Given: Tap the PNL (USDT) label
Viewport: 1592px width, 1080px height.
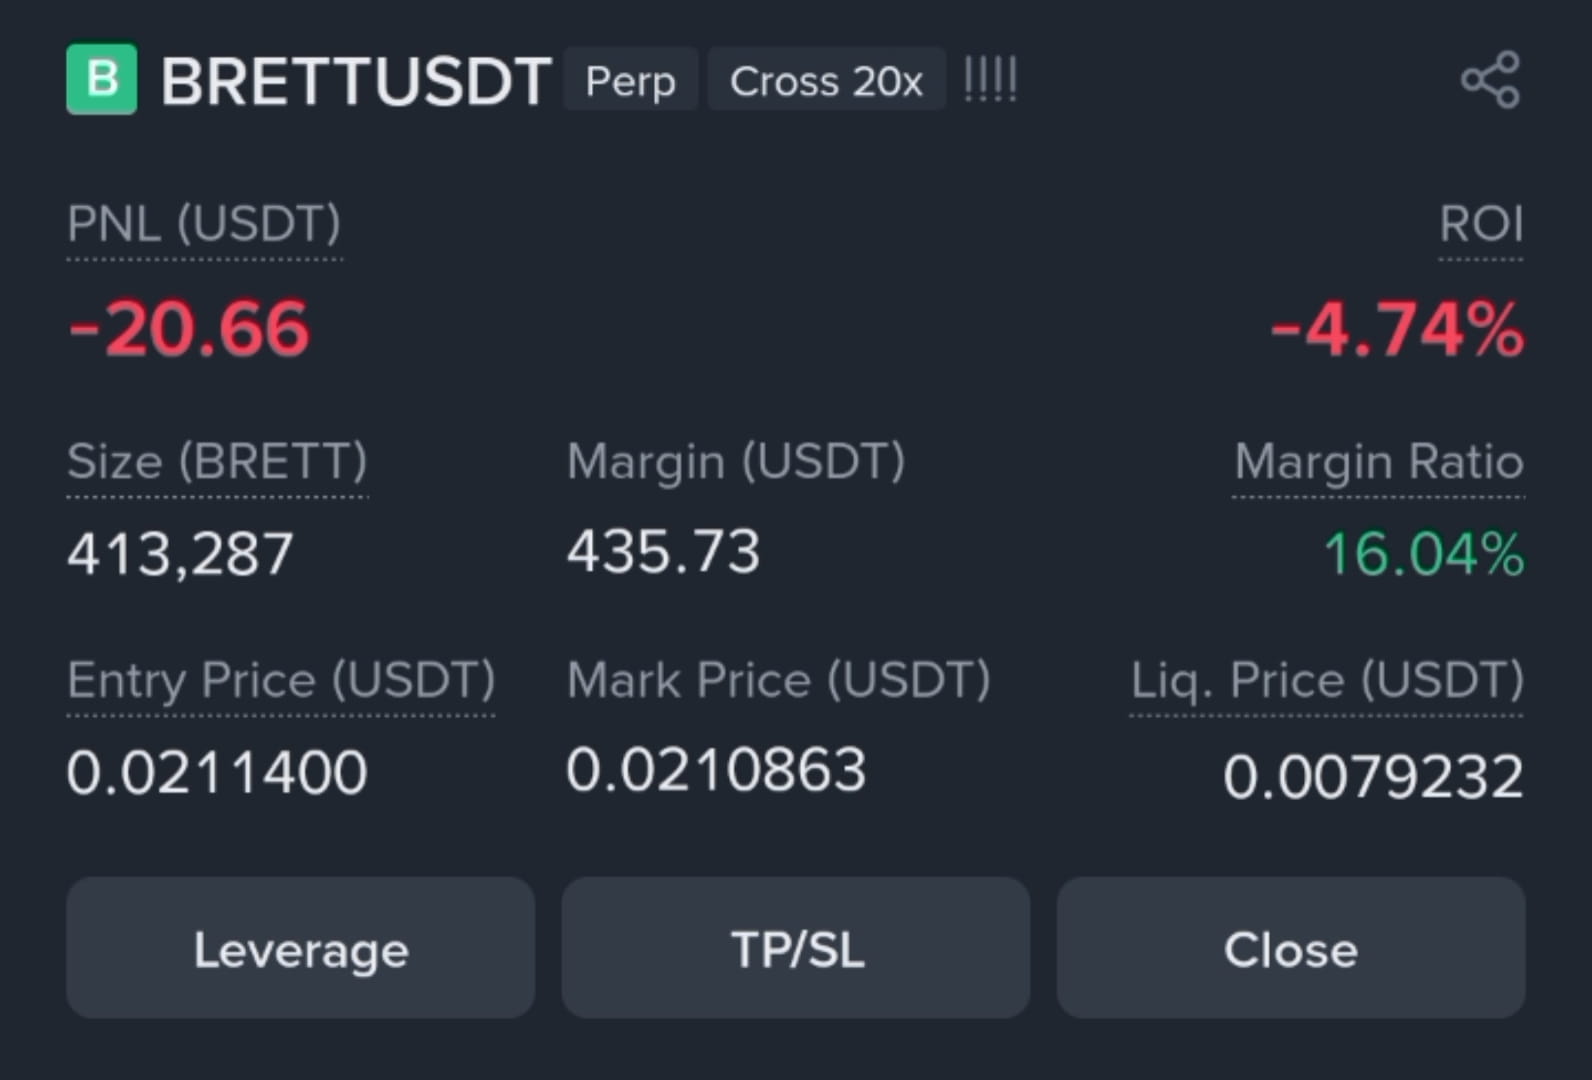Looking at the screenshot, I should [204, 224].
